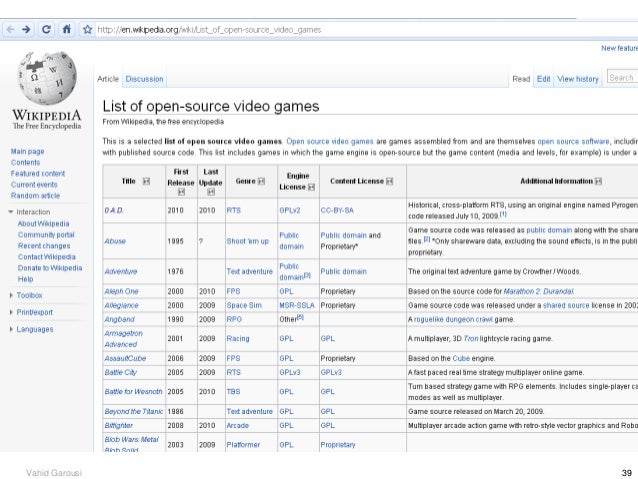Click the Home icon in the browser toolbar
The height and width of the screenshot is (479, 638).
coord(66,30)
